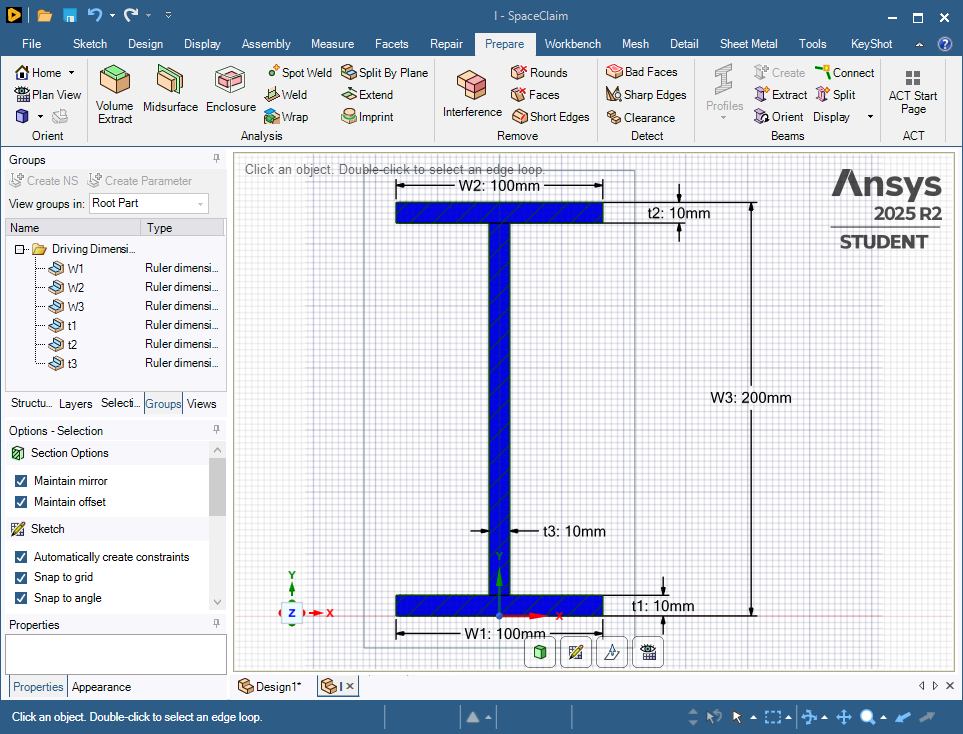The image size is (963, 734).
Task: Detect Bad Faces in model
Action: 642,72
